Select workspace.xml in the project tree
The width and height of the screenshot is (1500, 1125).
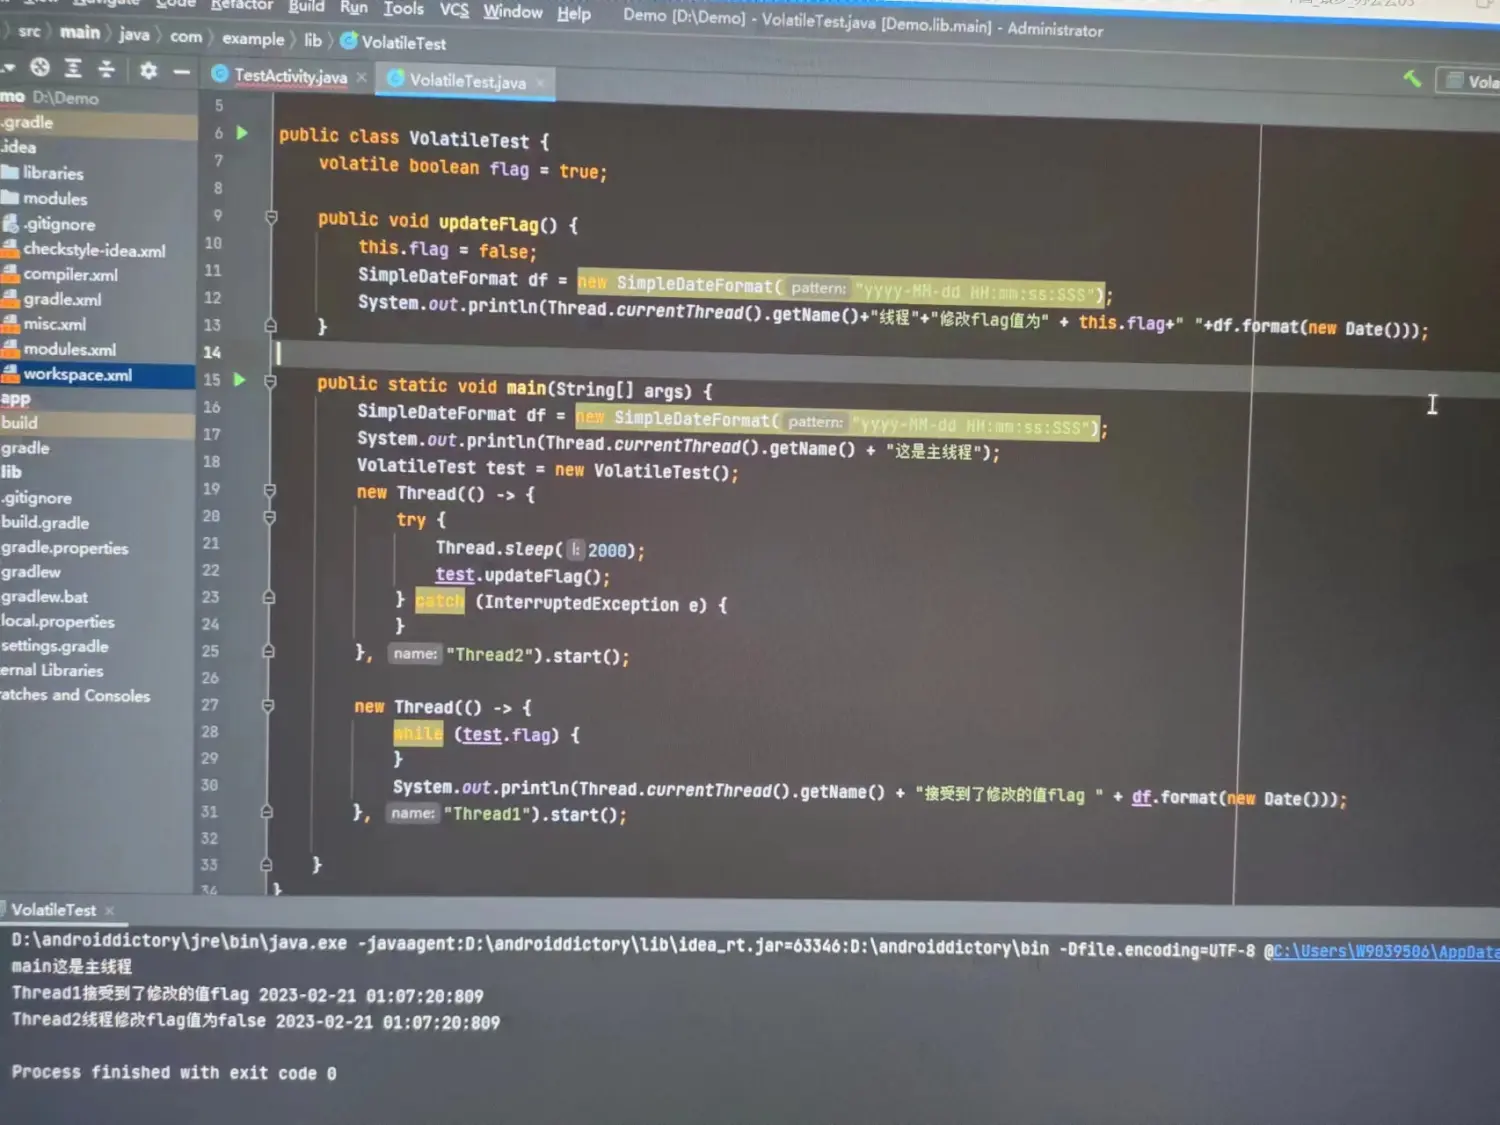pyautogui.click(x=78, y=375)
